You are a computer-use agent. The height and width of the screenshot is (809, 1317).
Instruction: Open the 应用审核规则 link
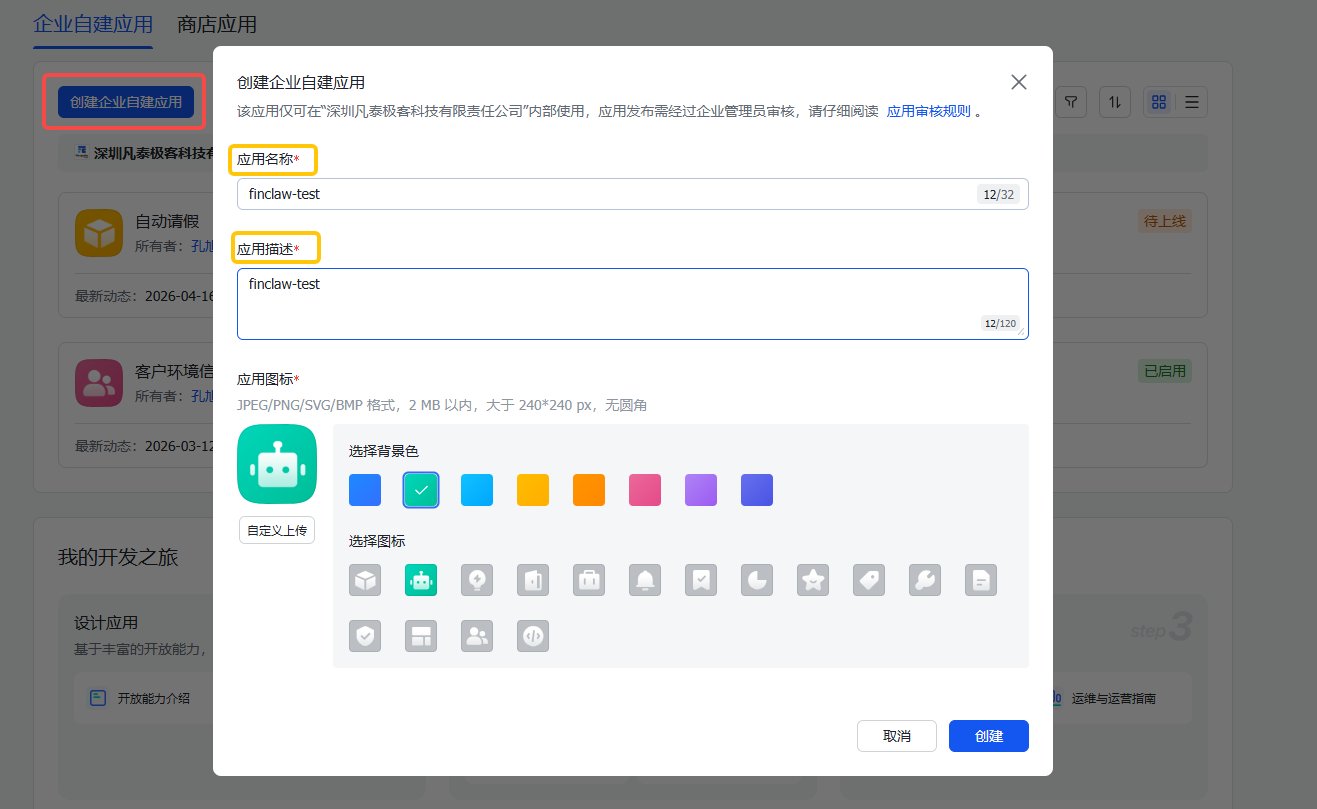tap(928, 111)
